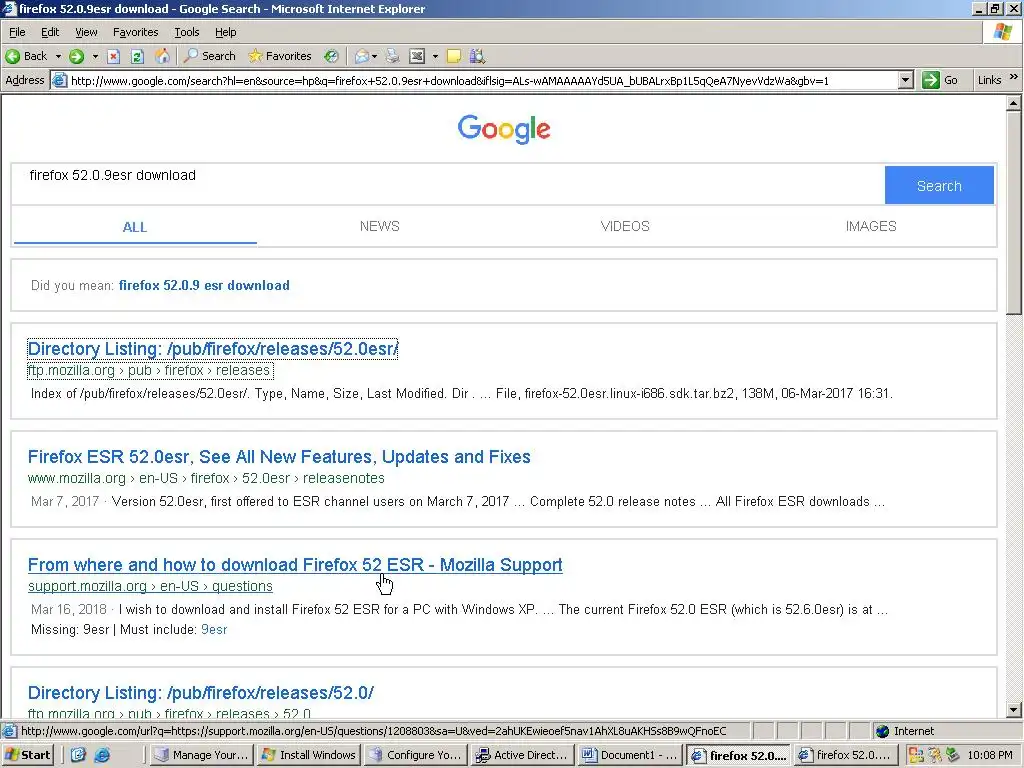Image resolution: width=1024 pixels, height=768 pixels.
Task: Switch to 'Install Windows' taskbar window
Action: pos(308,755)
